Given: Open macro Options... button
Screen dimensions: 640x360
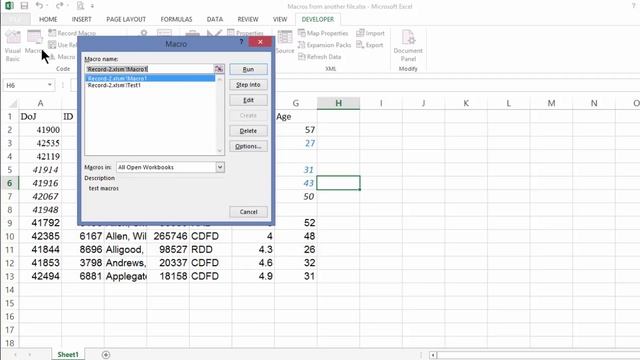Looking at the screenshot, I should [x=248, y=146].
